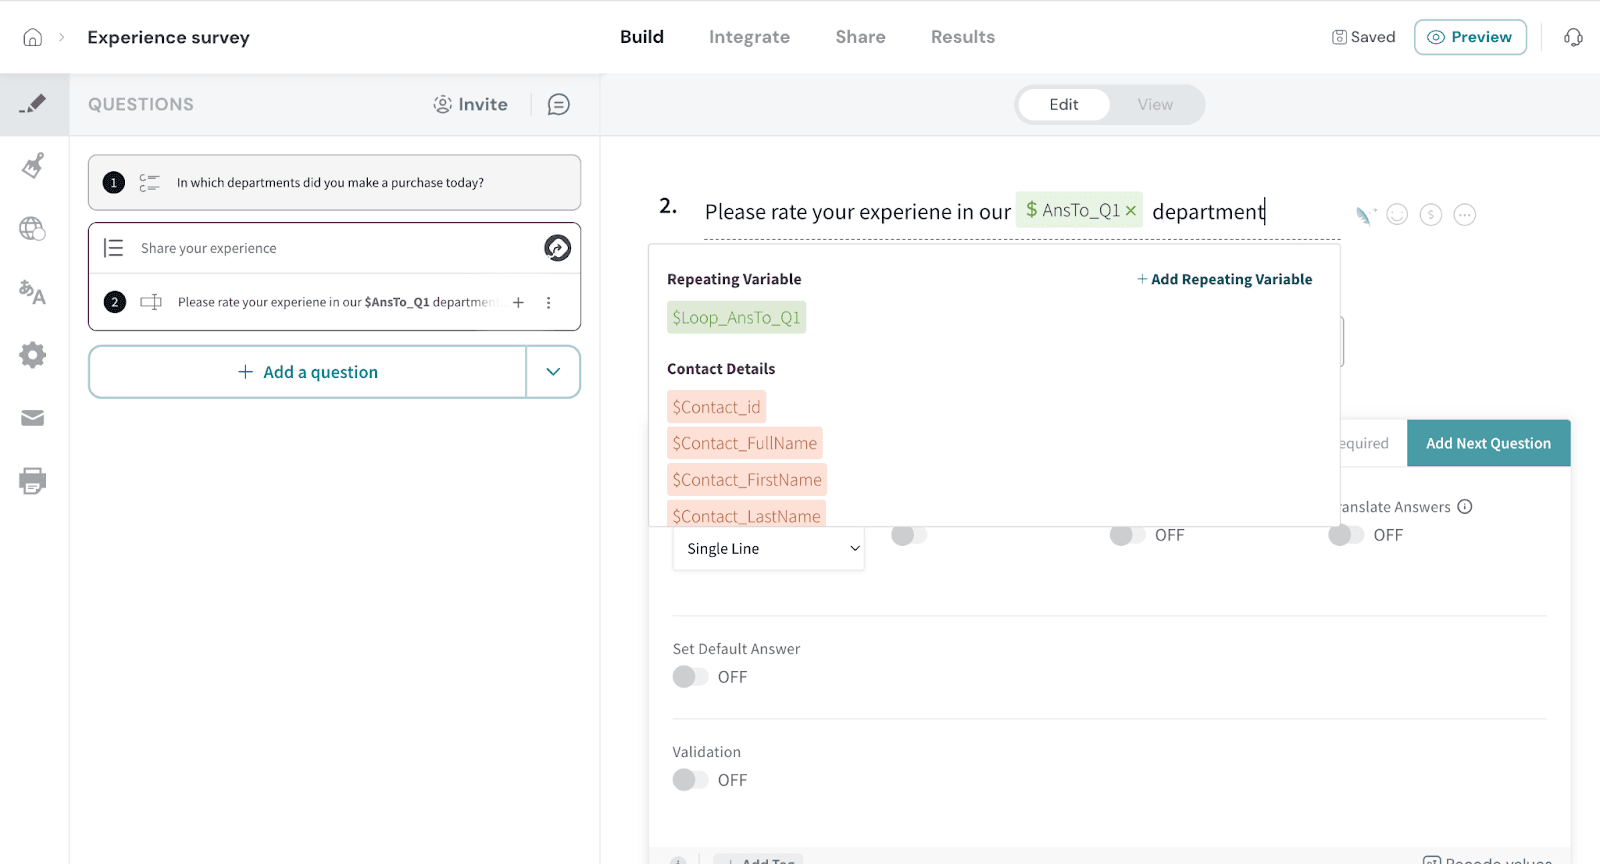Viewport: 1600px width, 864px height.
Task: Go to the Results tab
Action: (962, 37)
